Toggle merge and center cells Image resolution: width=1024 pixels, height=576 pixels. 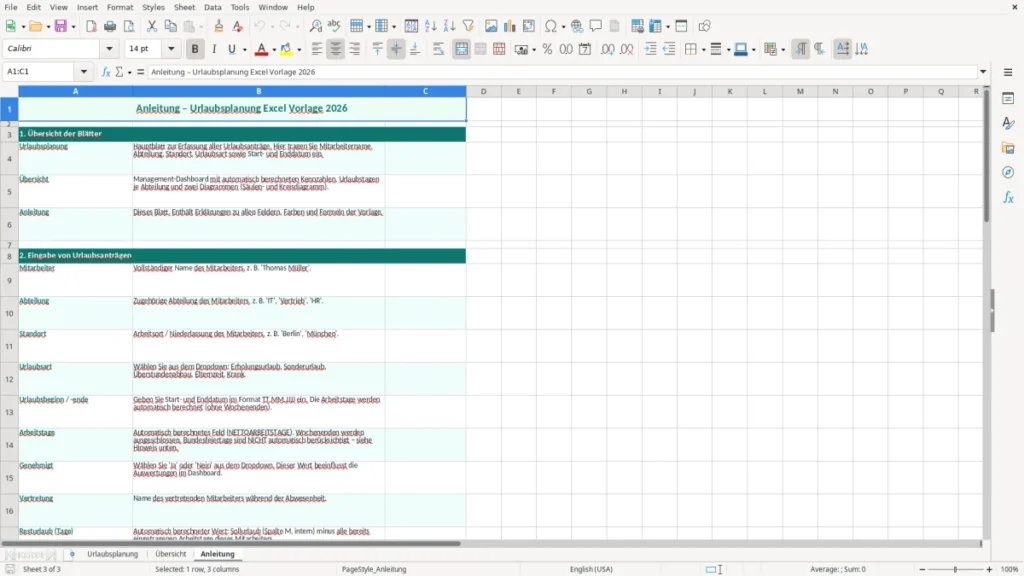(x=461, y=49)
